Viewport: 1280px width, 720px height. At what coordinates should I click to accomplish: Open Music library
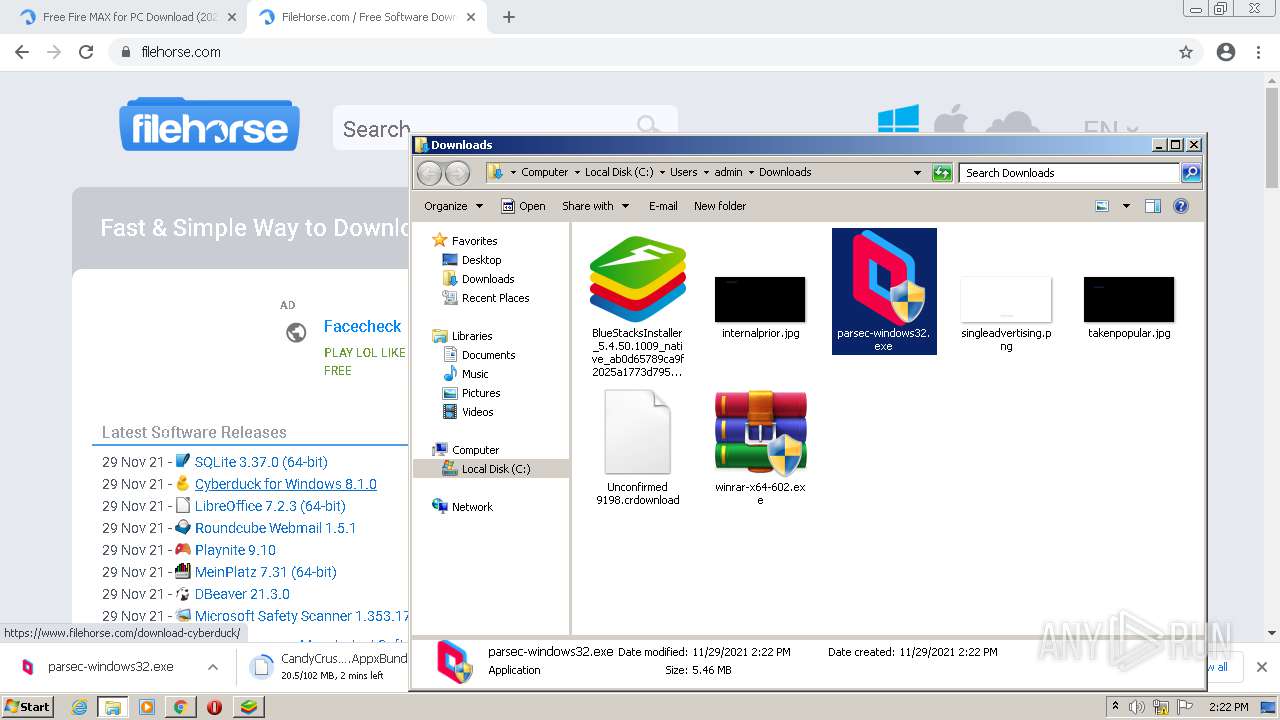click(475, 374)
